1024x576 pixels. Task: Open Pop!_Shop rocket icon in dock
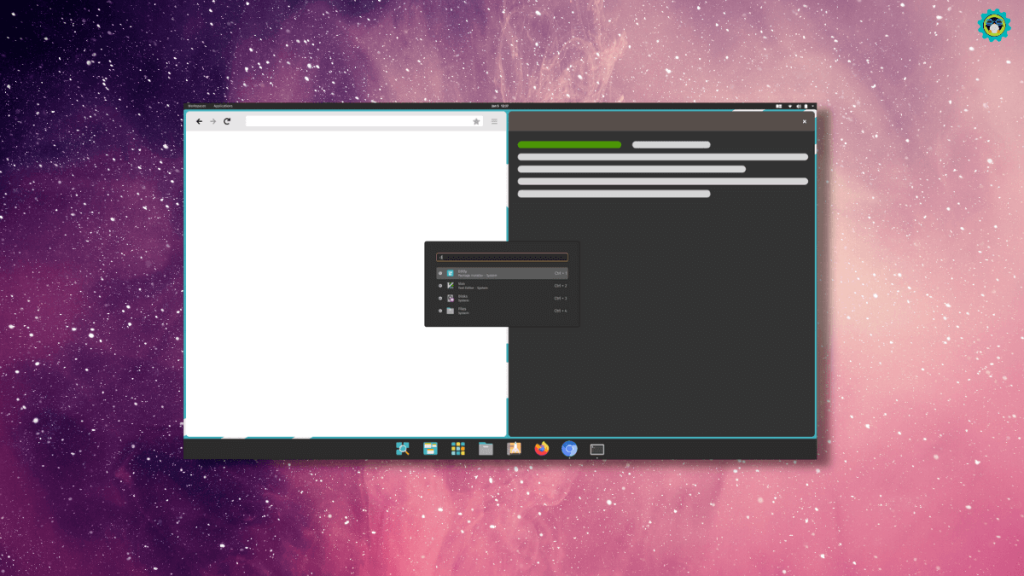[x=514, y=449]
